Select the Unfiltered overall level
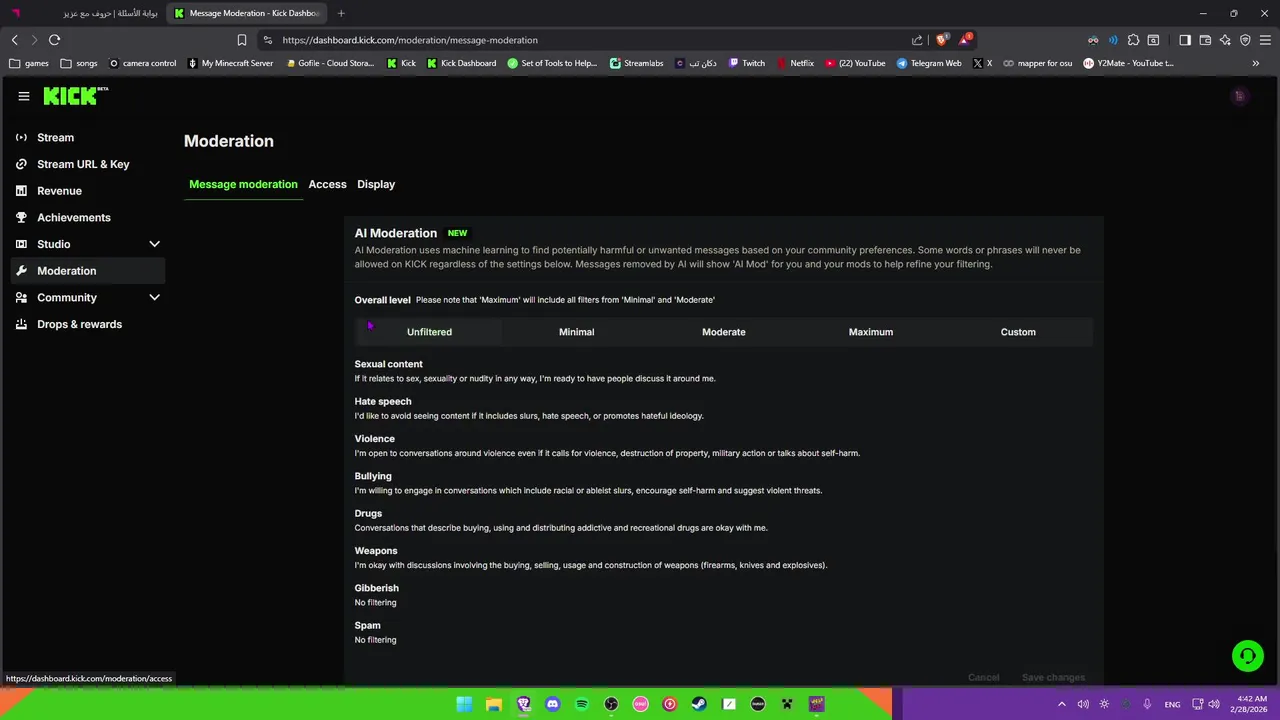This screenshot has height=720, width=1280. pos(429,332)
